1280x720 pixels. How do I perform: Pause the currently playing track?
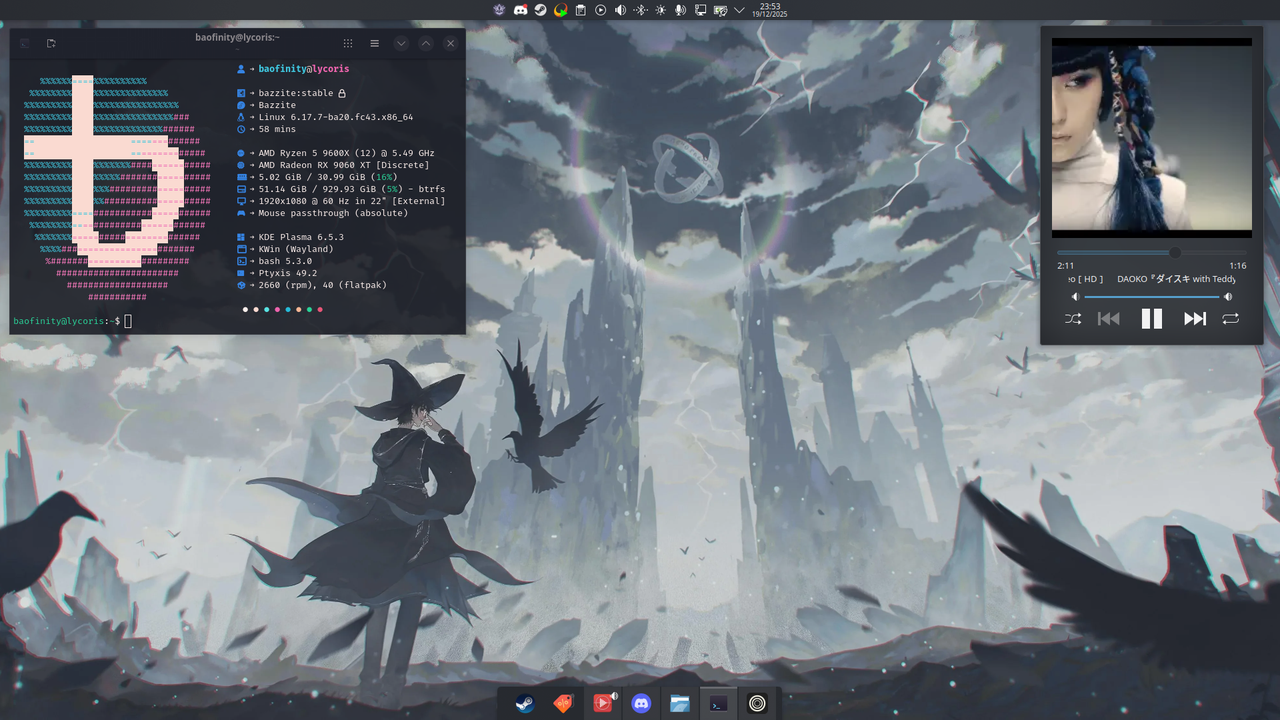(x=1151, y=318)
